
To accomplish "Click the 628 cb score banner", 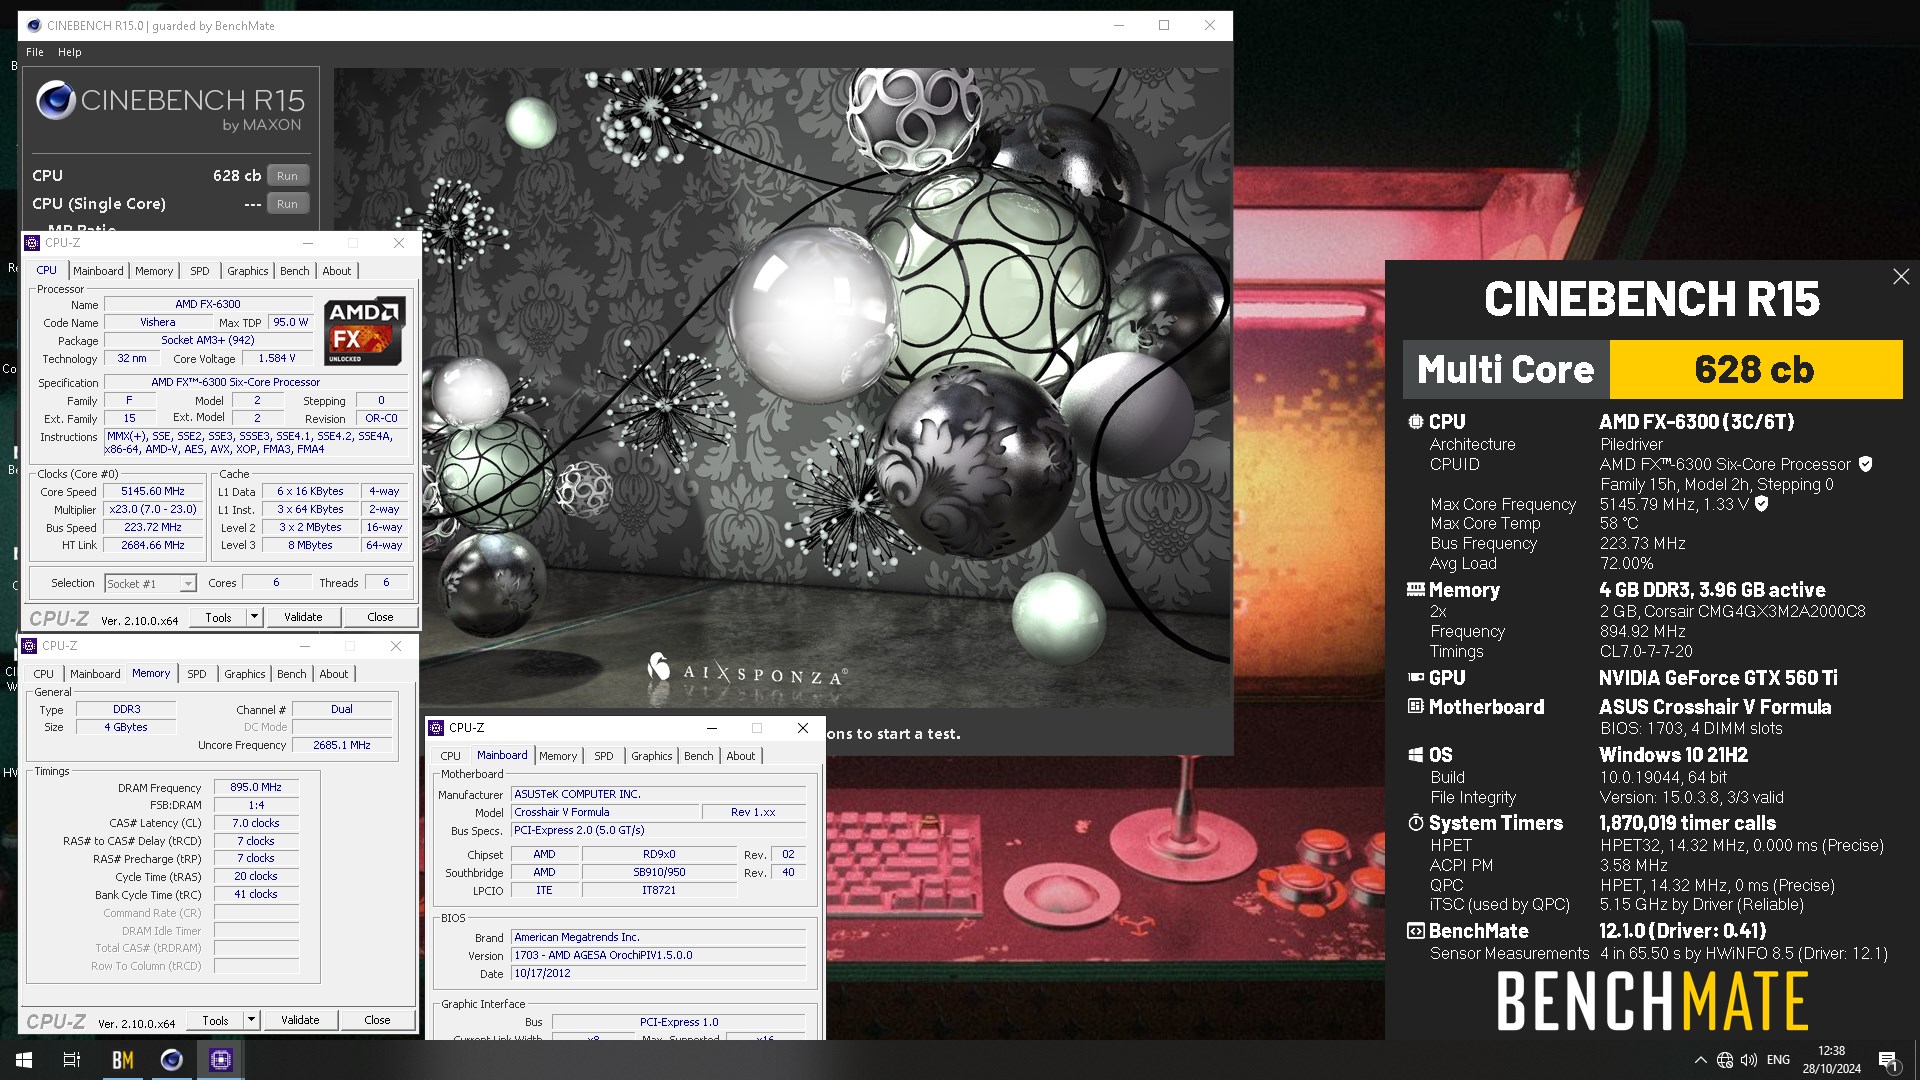I will click(1755, 370).
